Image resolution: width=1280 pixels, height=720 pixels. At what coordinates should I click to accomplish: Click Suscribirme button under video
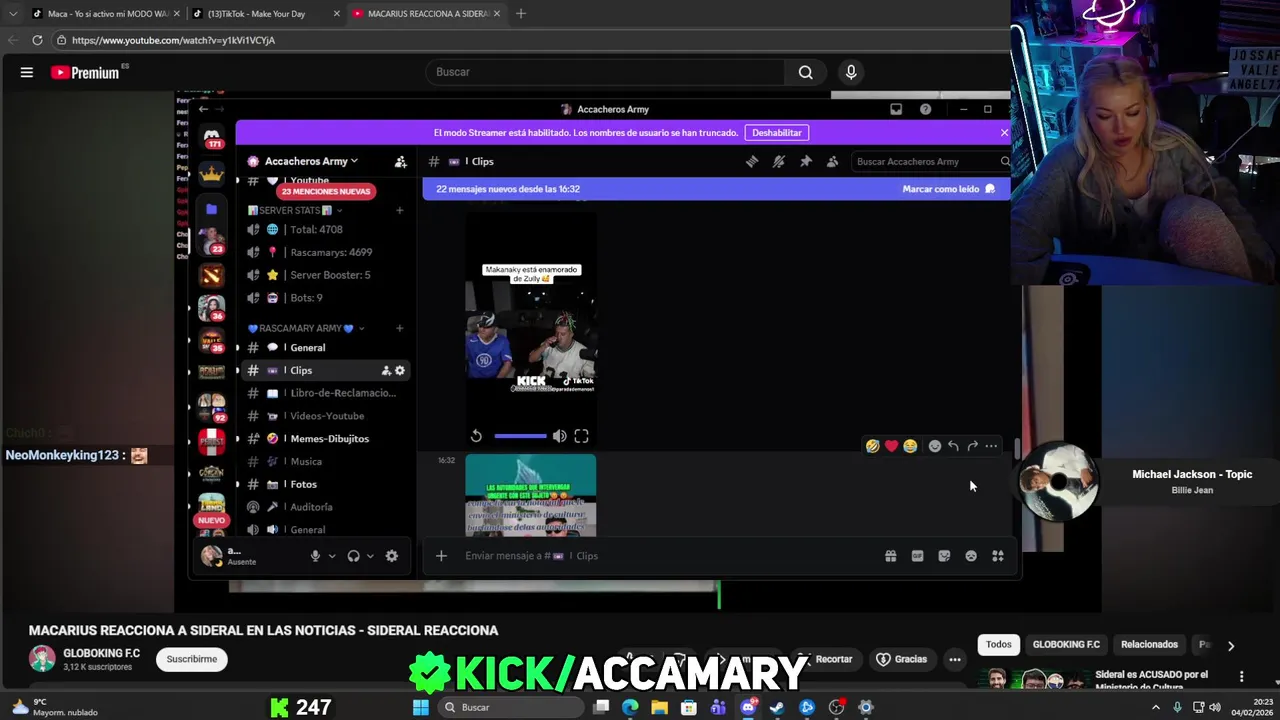[x=192, y=659]
